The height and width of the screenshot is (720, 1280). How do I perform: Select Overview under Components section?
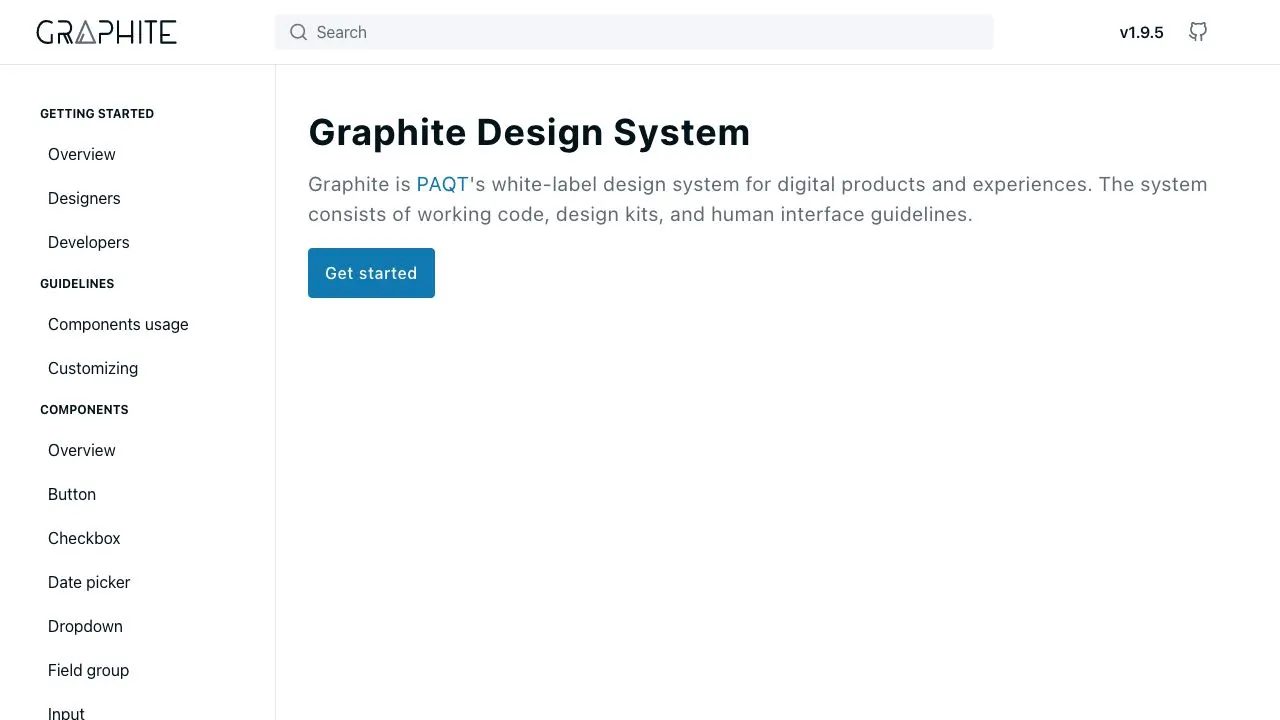point(82,450)
